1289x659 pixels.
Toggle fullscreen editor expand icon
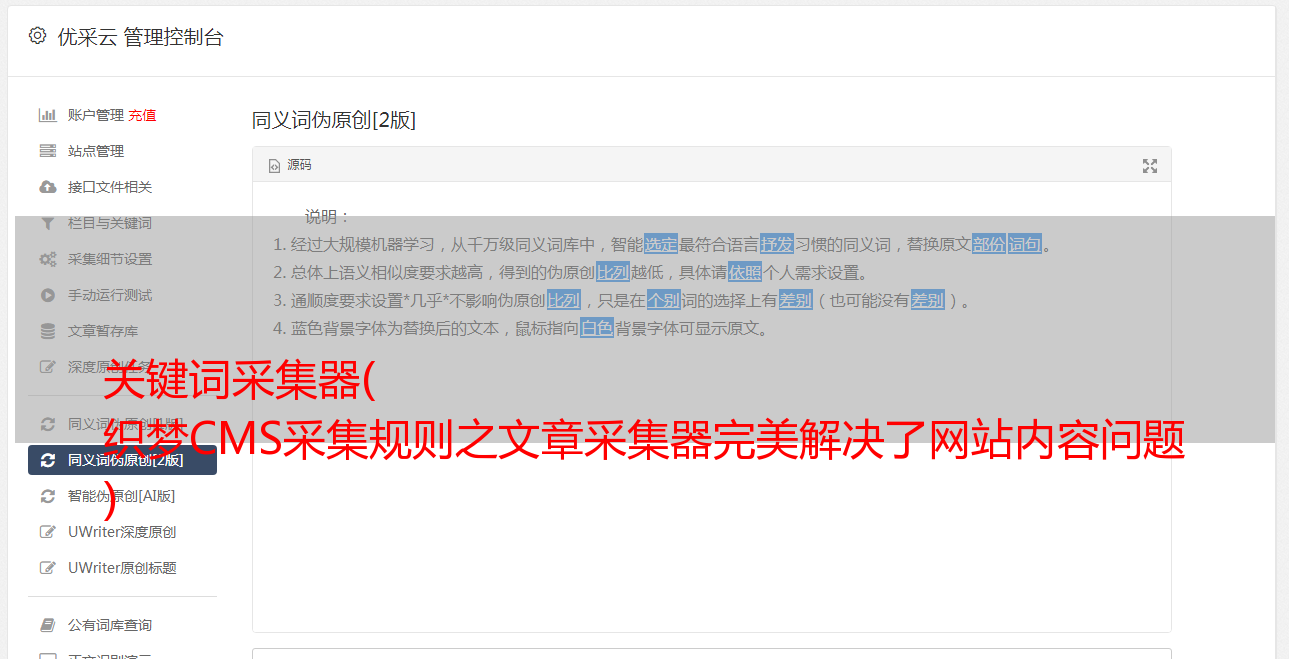click(x=1150, y=166)
